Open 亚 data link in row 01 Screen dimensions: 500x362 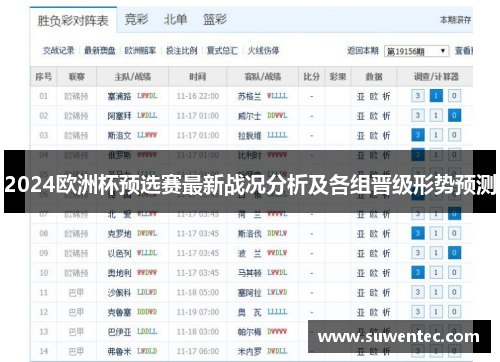coord(361,97)
